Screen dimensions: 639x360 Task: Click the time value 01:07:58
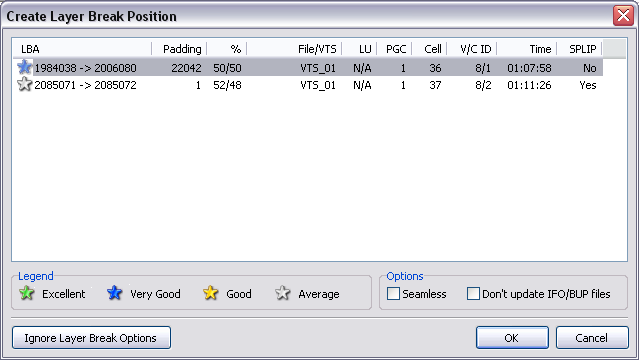[529, 68]
